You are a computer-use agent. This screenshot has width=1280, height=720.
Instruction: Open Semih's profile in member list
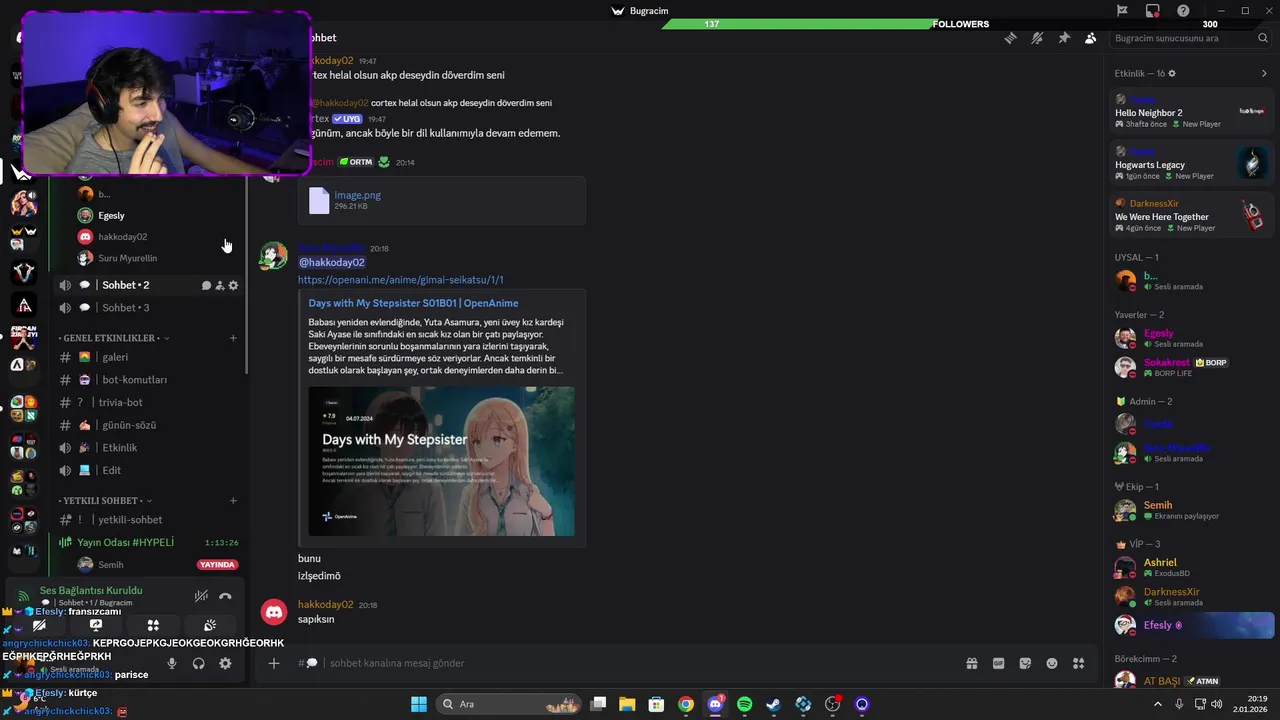tap(1192, 510)
